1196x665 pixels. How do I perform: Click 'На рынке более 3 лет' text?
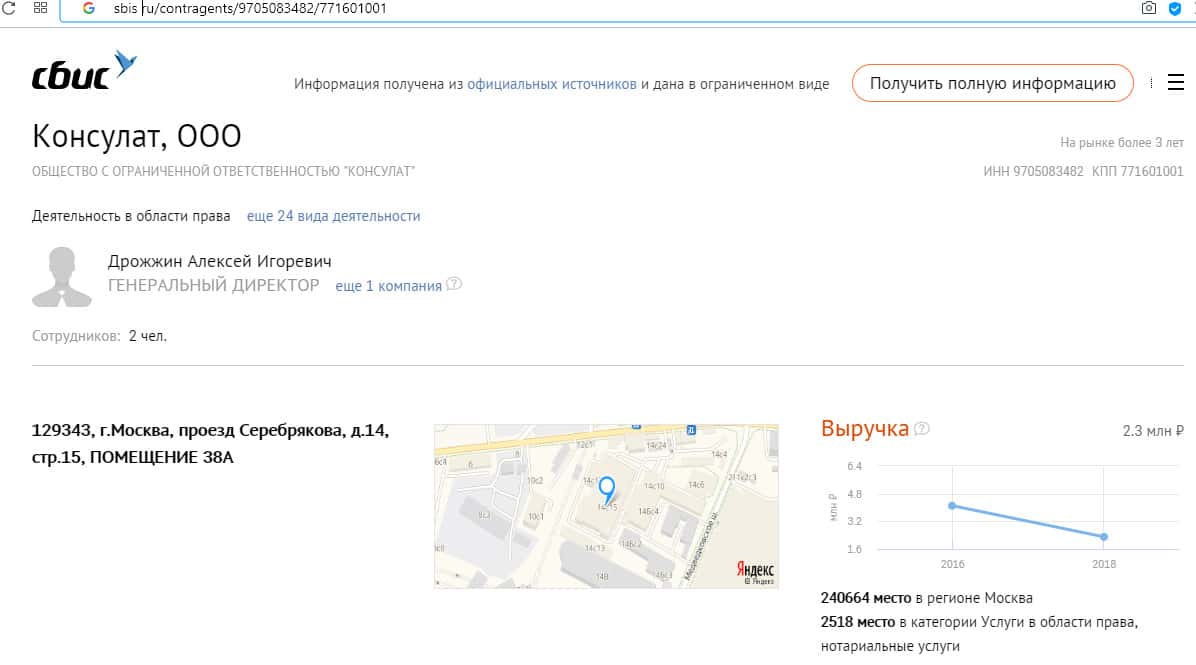pyautogui.click(x=1122, y=143)
